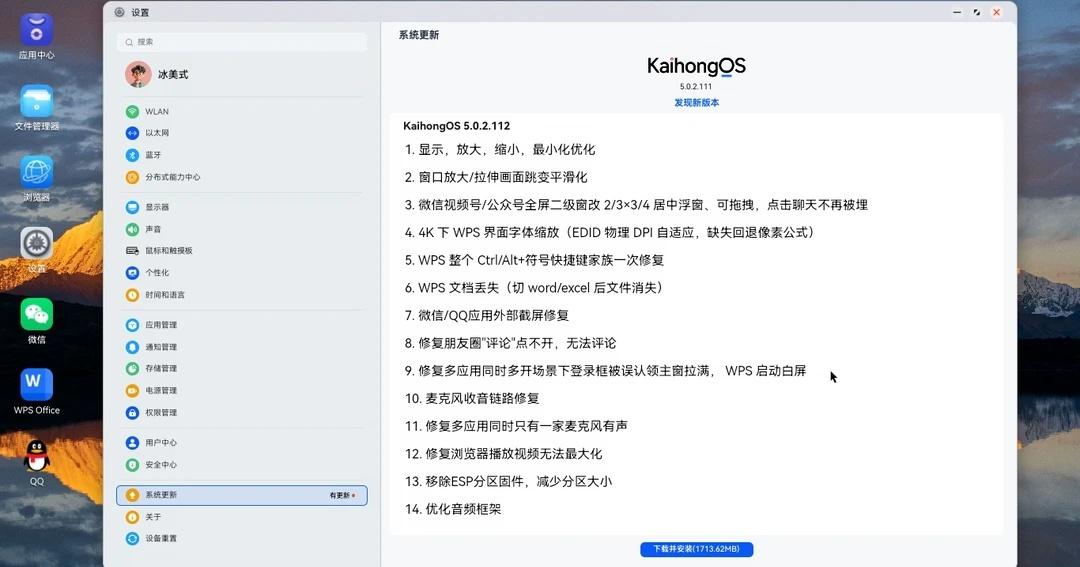Launch 微信 WeChat from the desktop
Image resolution: width=1080 pixels, height=567 pixels.
tap(37, 315)
